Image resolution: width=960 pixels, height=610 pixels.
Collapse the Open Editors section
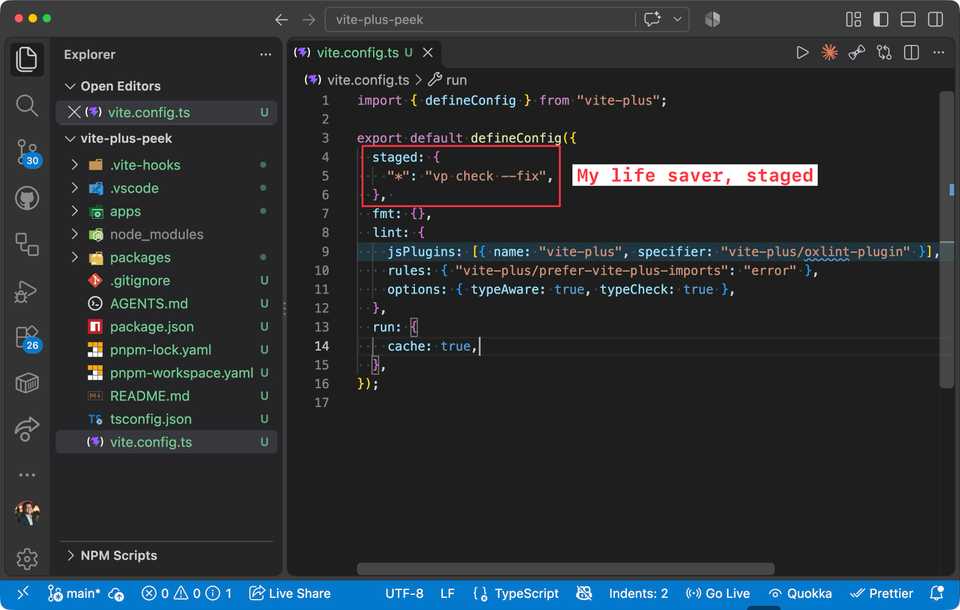pos(166,86)
